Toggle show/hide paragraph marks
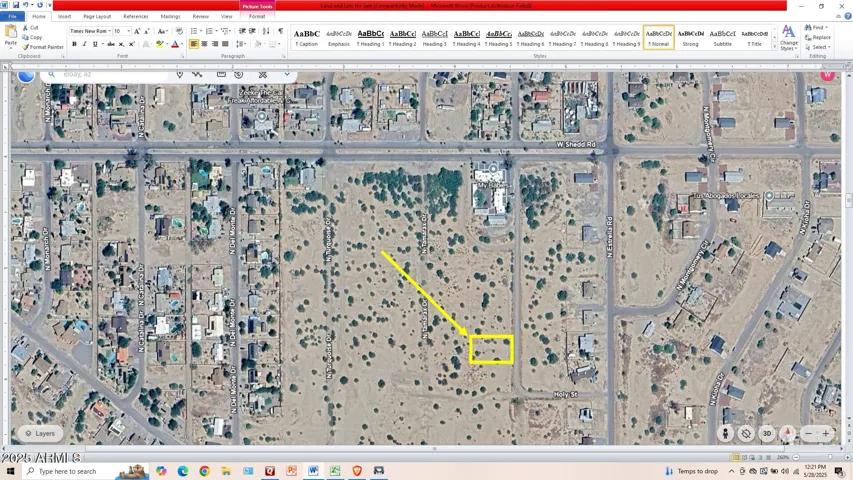 click(281, 31)
